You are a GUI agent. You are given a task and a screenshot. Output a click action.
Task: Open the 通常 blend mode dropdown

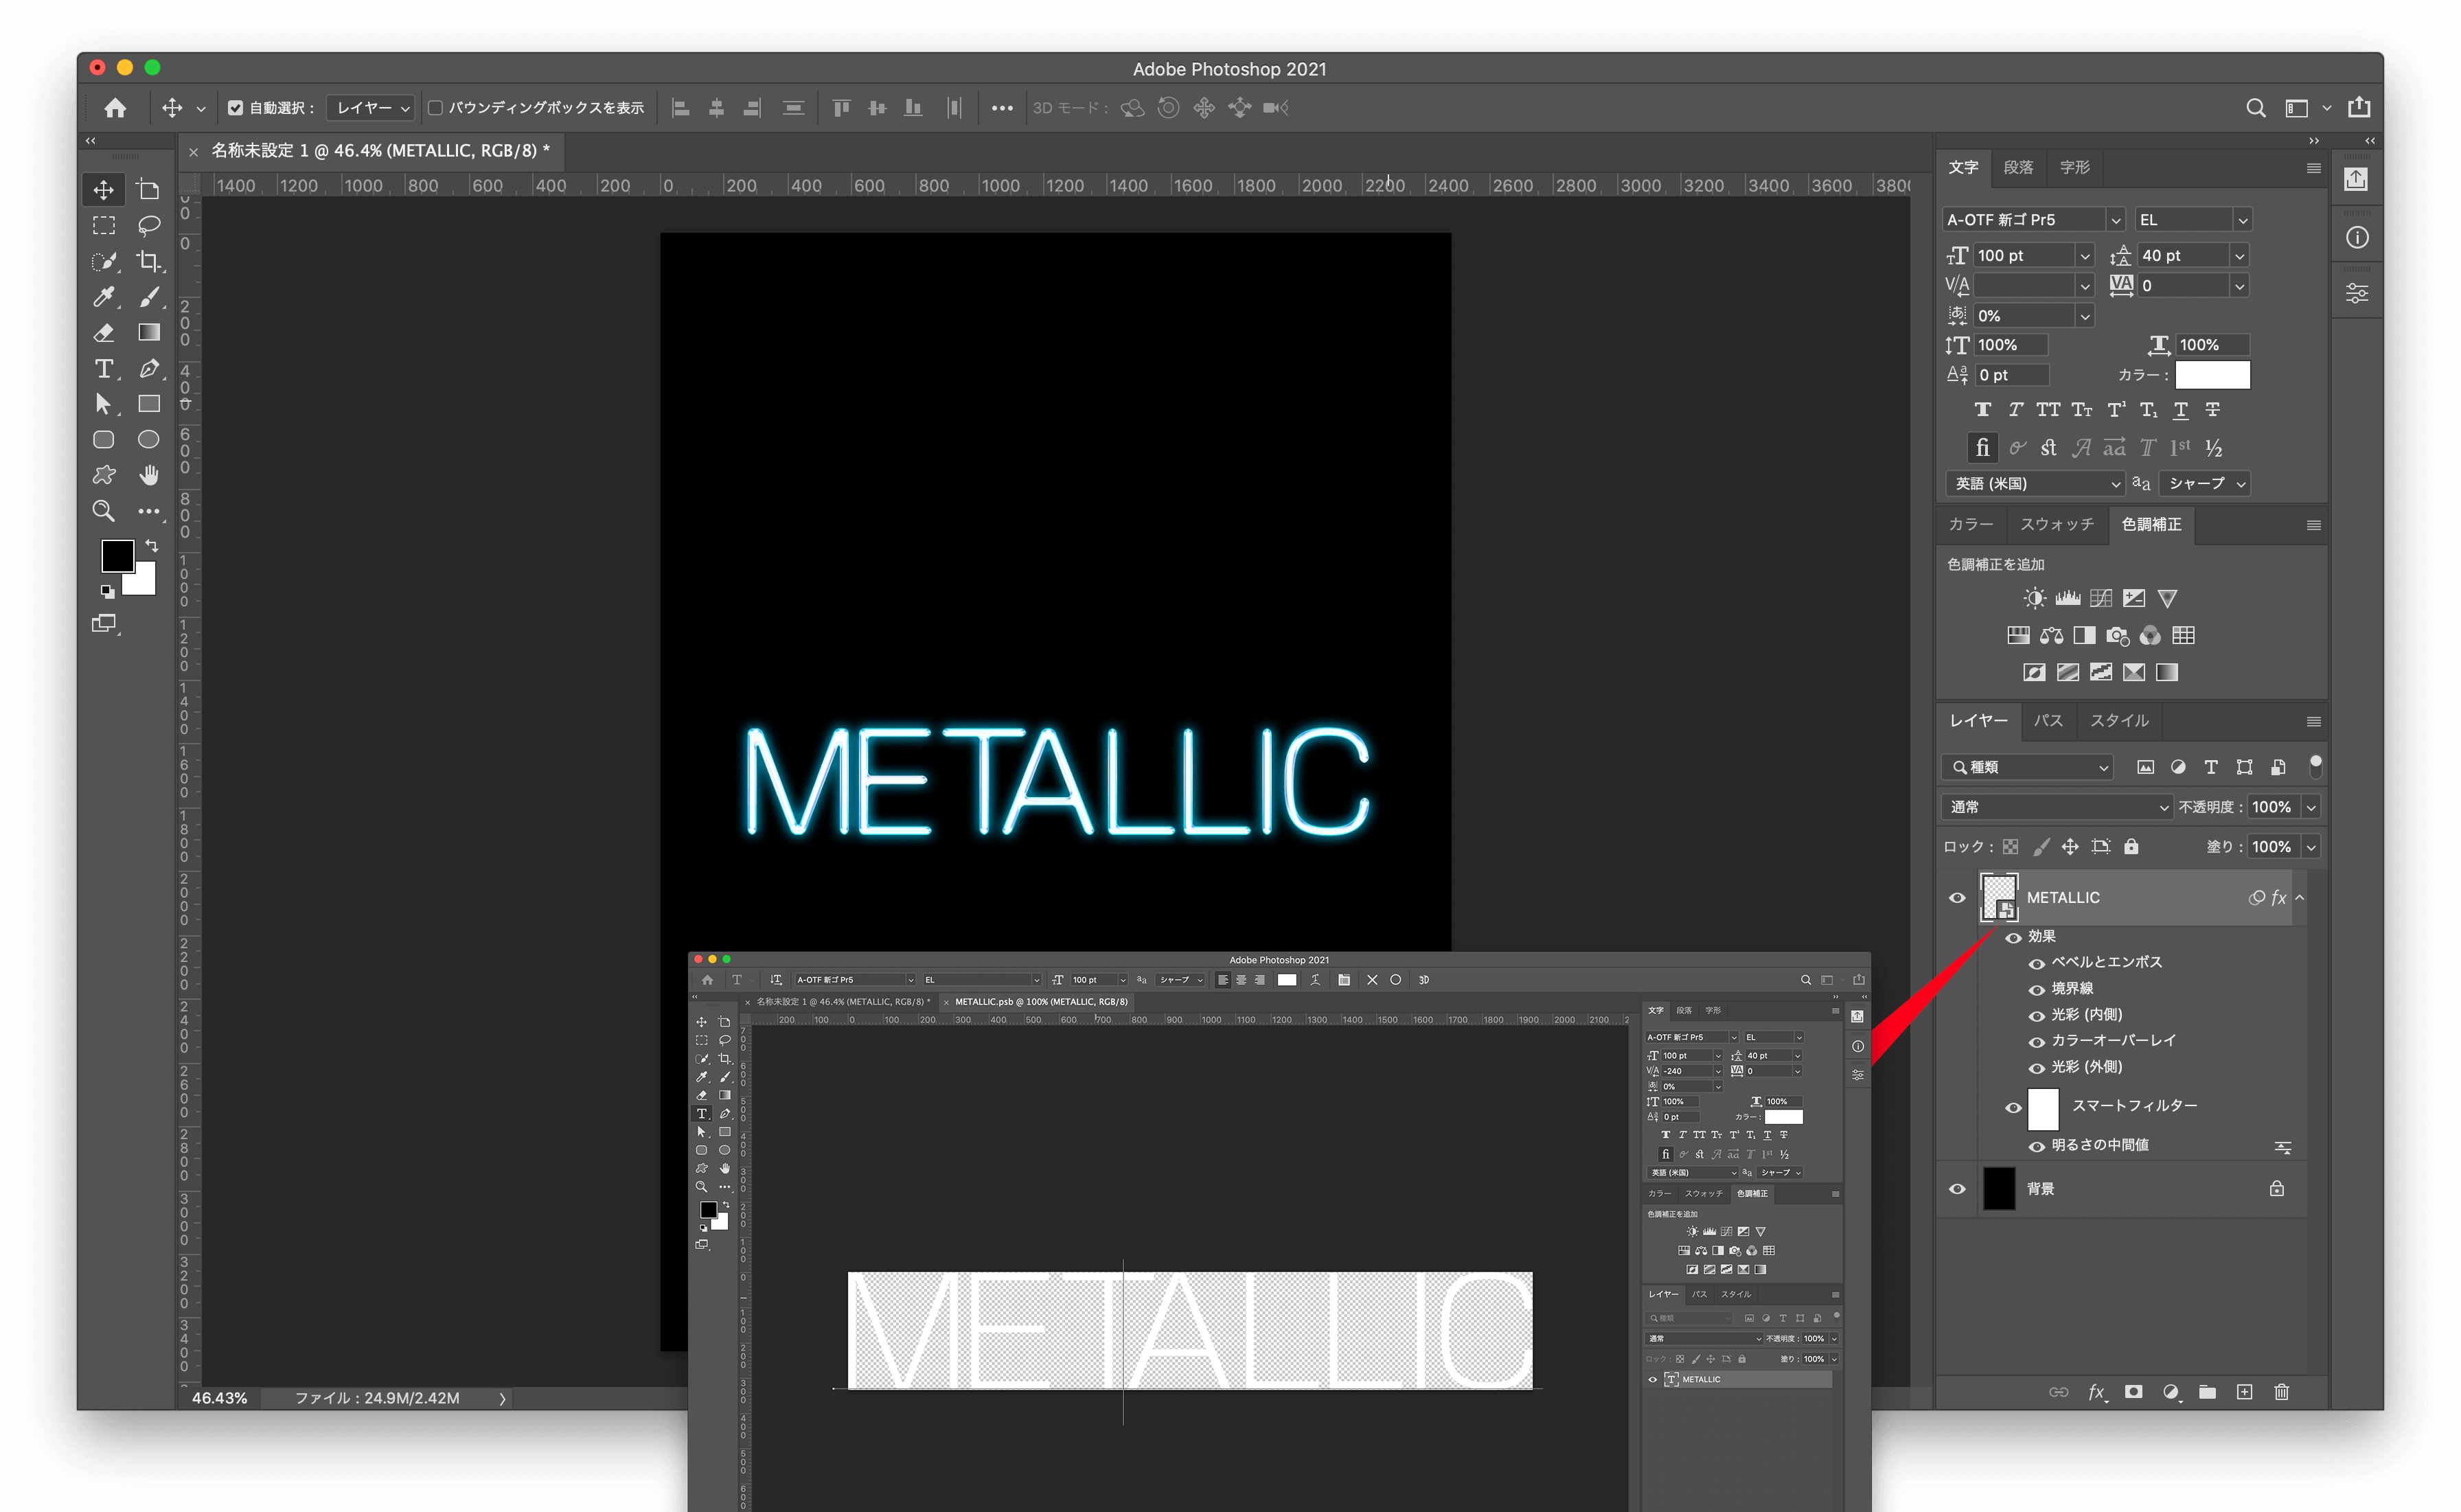(2057, 808)
